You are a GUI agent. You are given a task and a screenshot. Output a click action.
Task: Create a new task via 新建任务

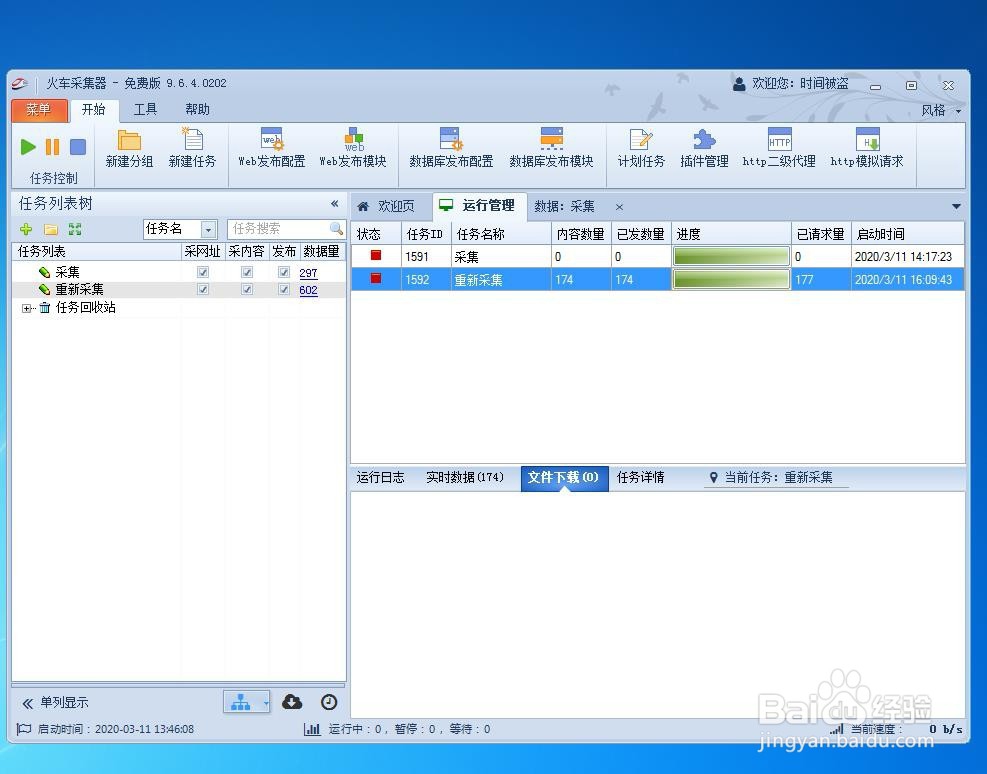192,149
